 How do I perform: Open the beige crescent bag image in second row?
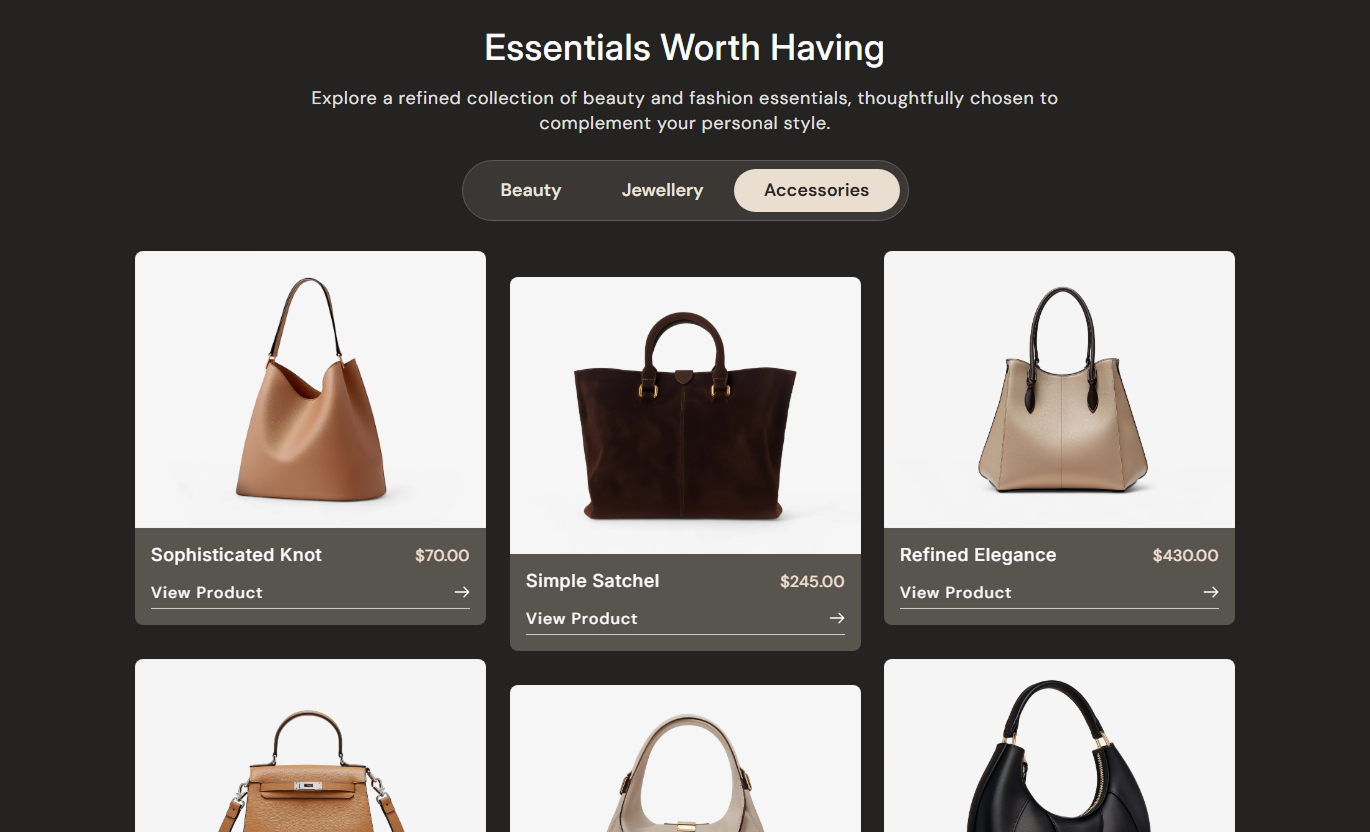tap(685, 758)
